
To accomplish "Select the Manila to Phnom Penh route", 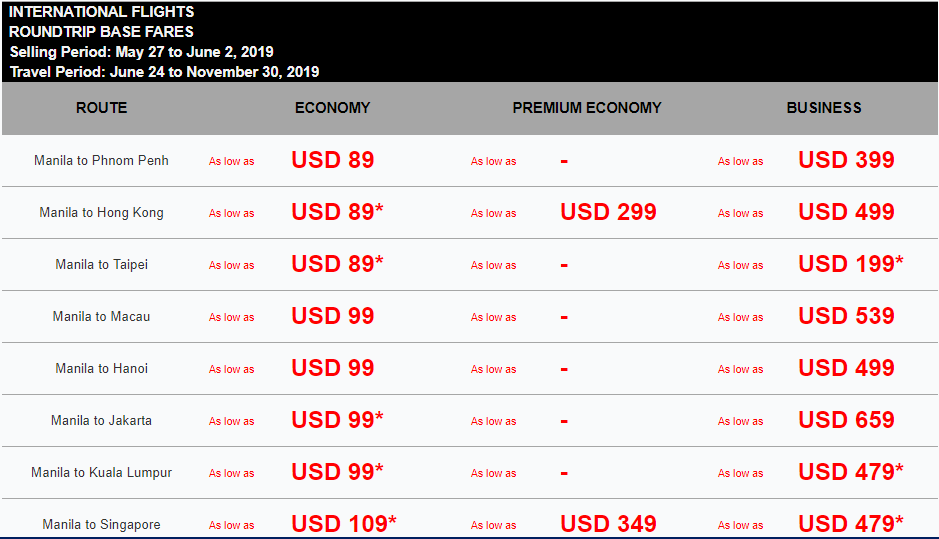I will tap(101, 161).
